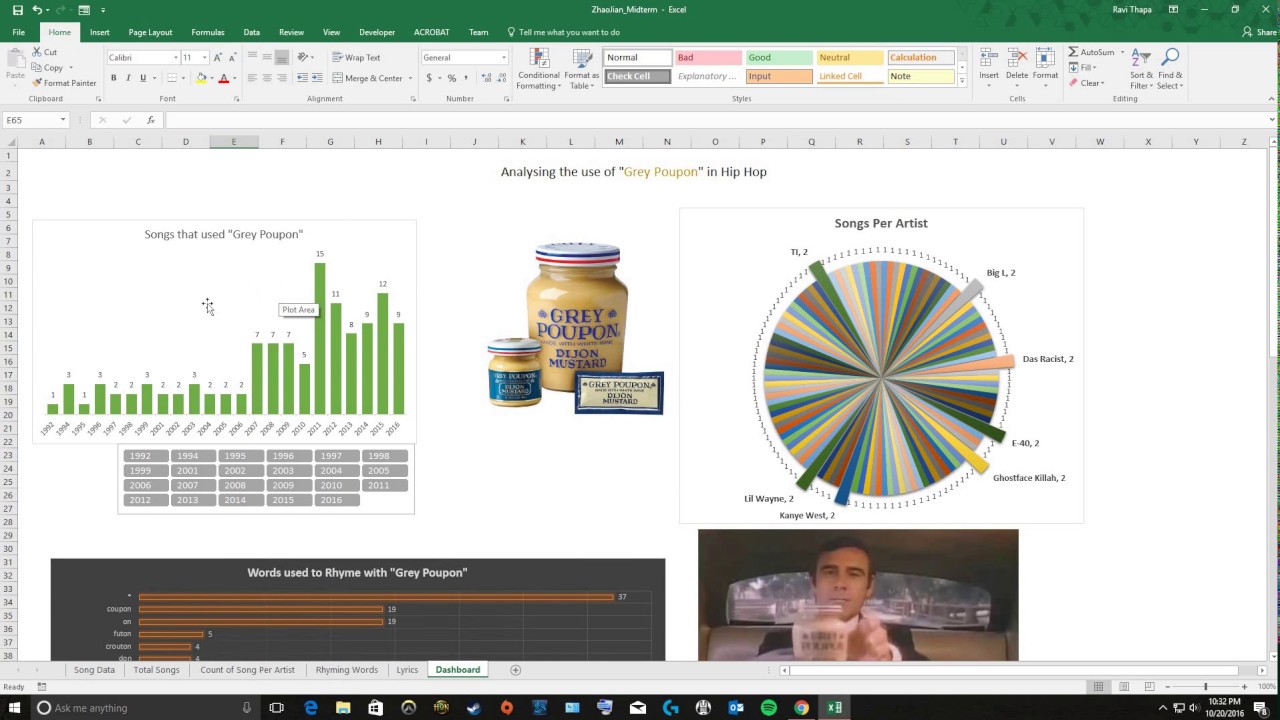Click the Windows Start button

[15, 708]
